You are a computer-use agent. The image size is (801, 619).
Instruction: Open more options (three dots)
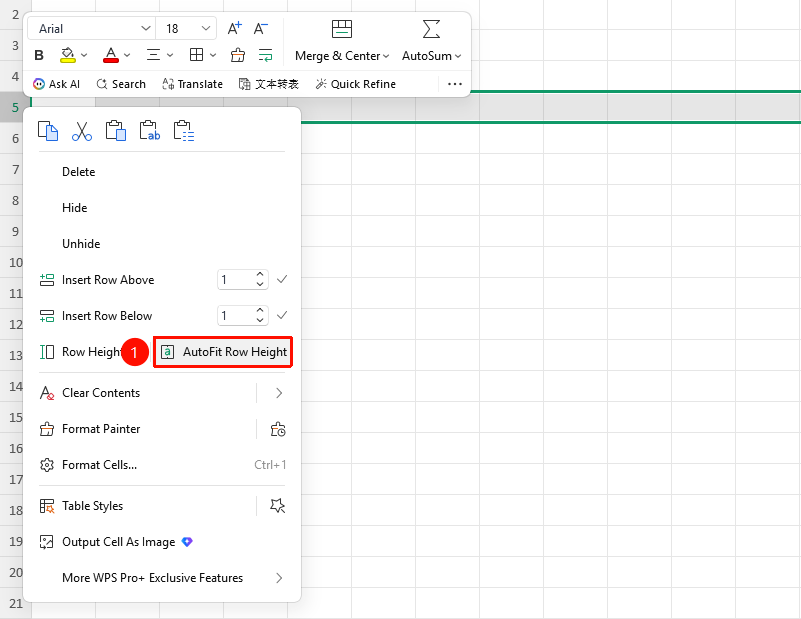455,84
